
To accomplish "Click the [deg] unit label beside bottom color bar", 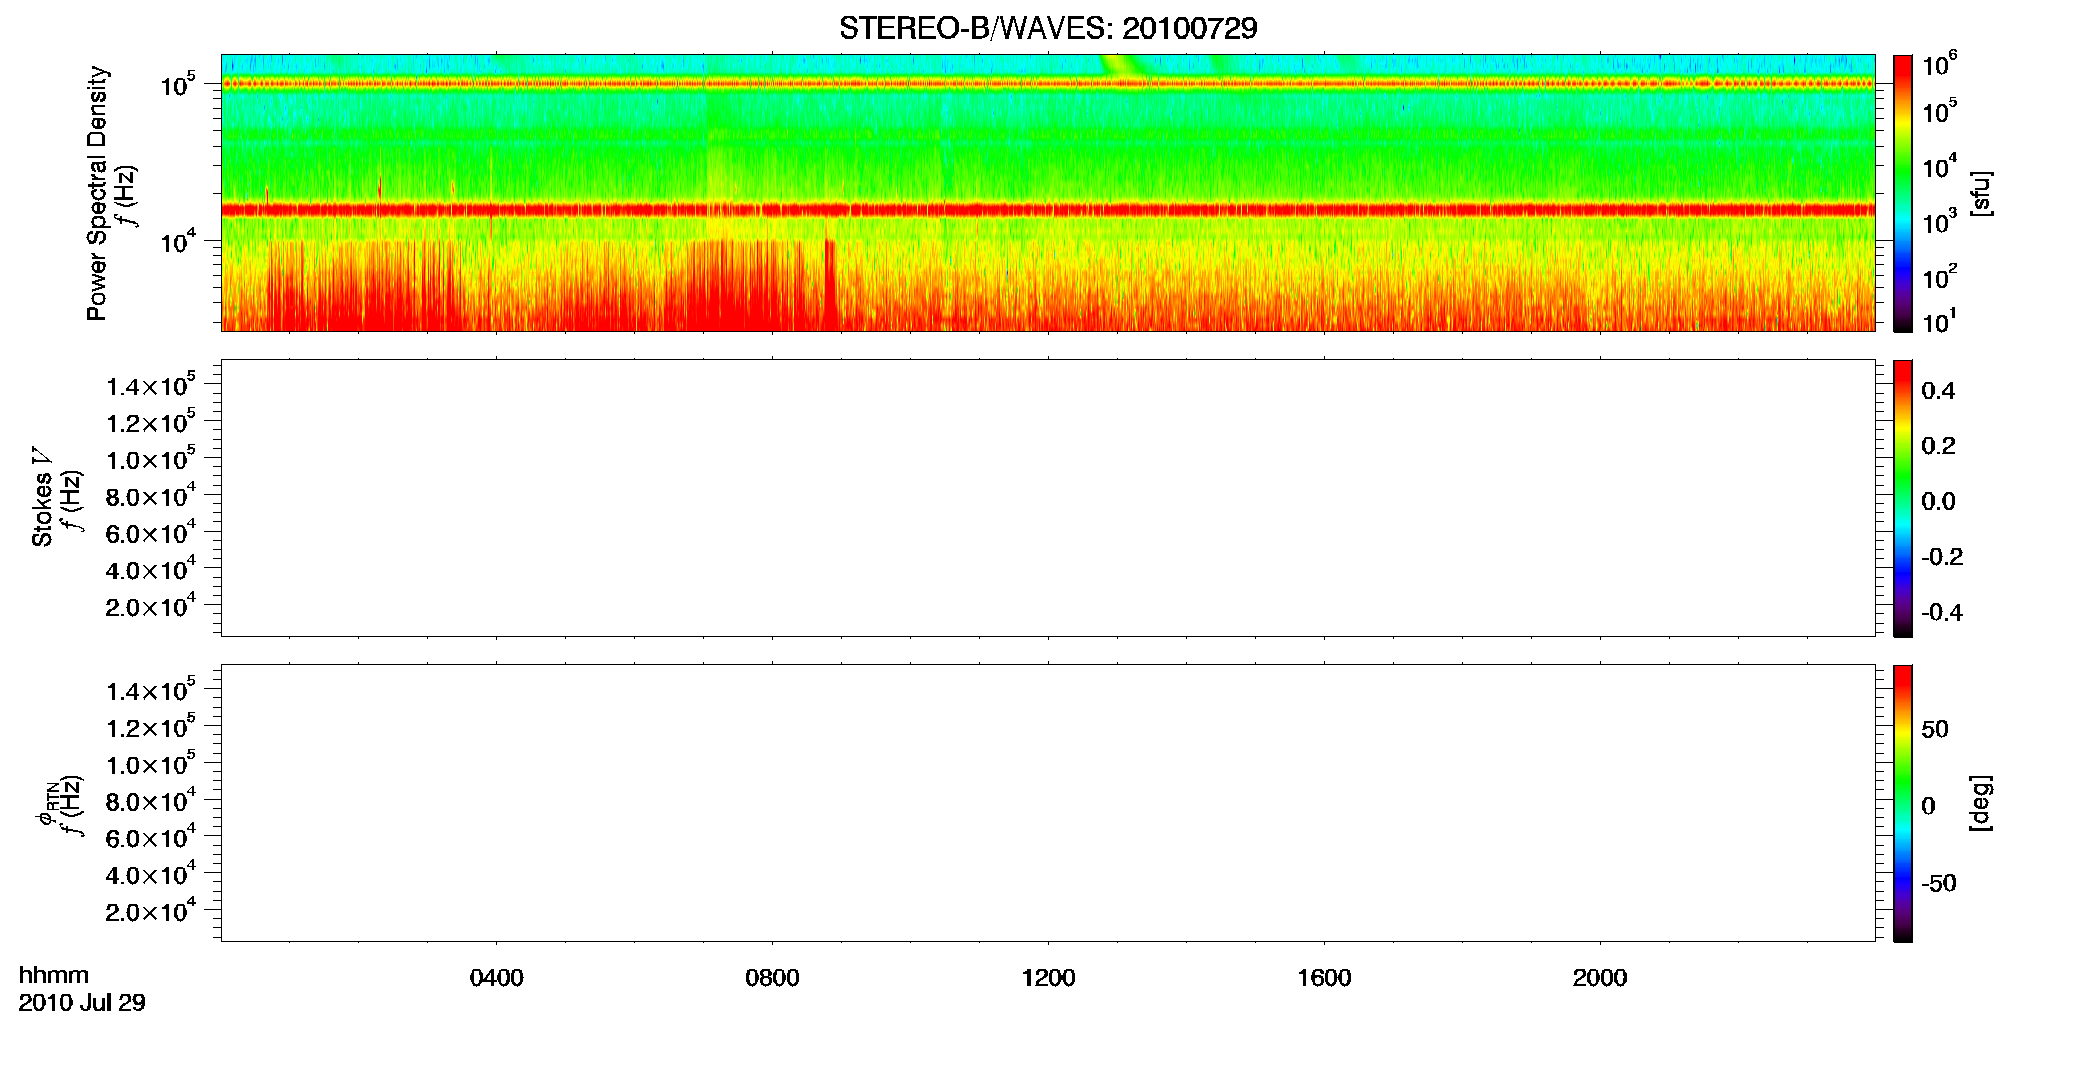I will point(1981,803).
